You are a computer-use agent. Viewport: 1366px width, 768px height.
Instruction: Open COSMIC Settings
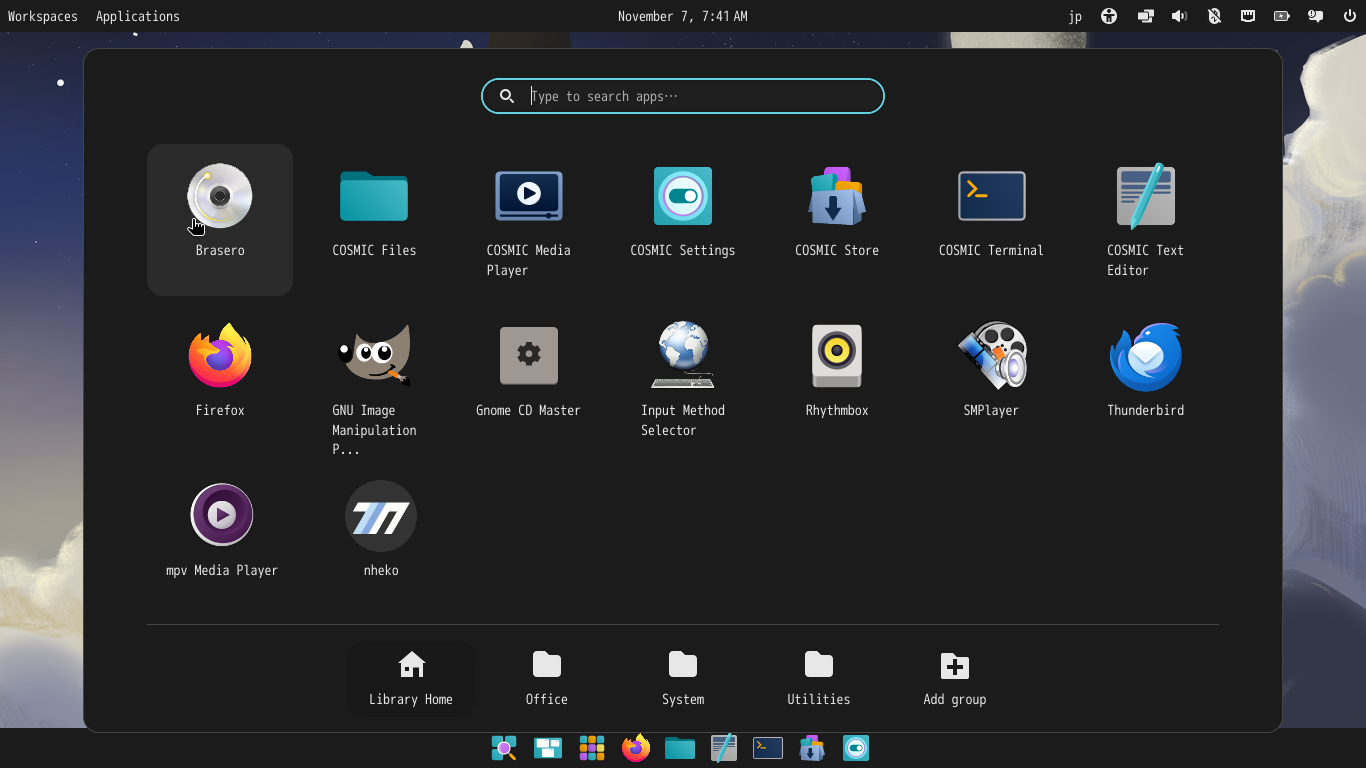pyautogui.click(x=682, y=196)
